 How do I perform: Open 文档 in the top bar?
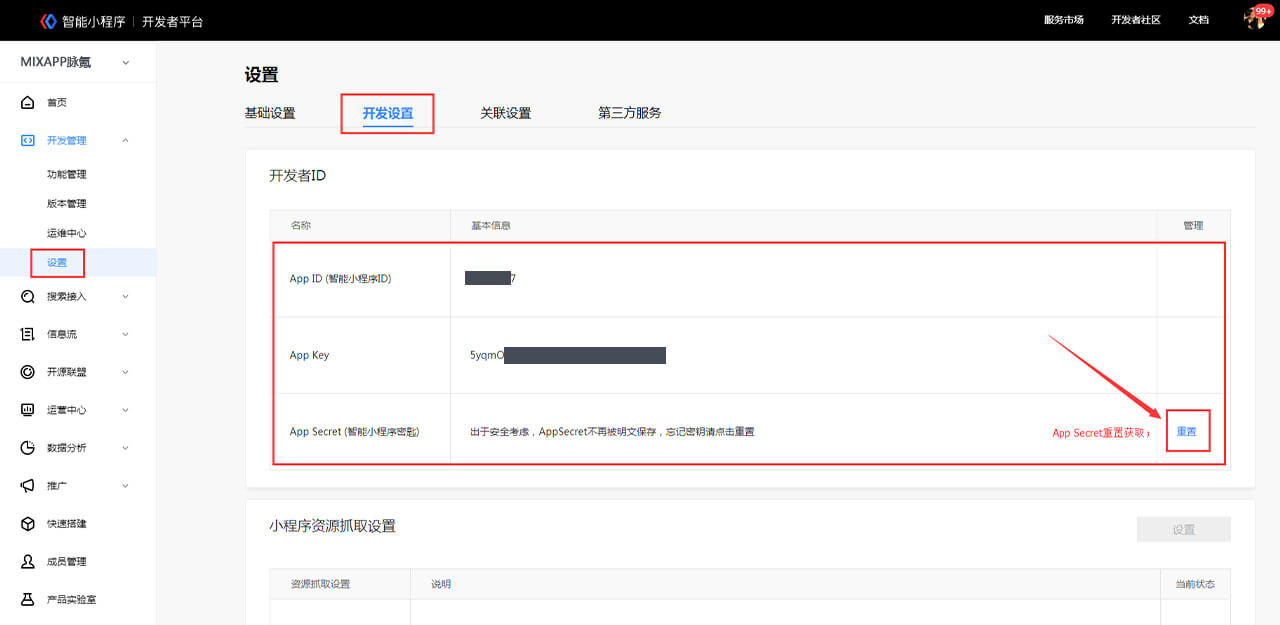click(x=1199, y=20)
